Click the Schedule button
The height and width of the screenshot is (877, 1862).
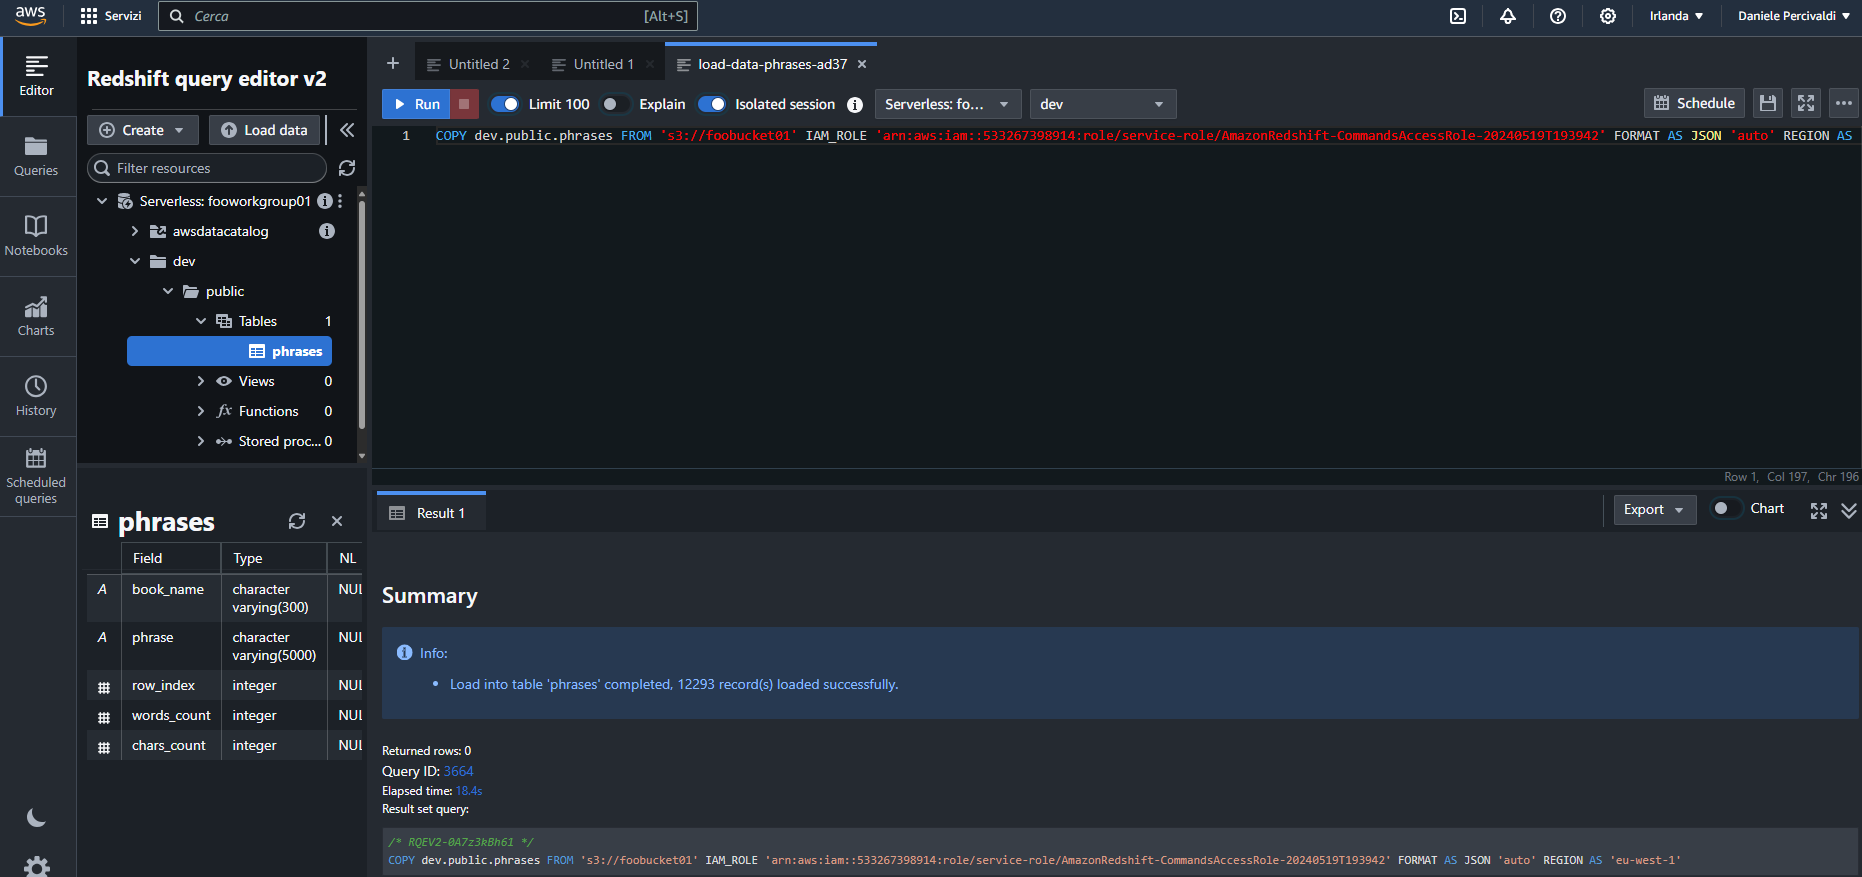coord(1695,103)
